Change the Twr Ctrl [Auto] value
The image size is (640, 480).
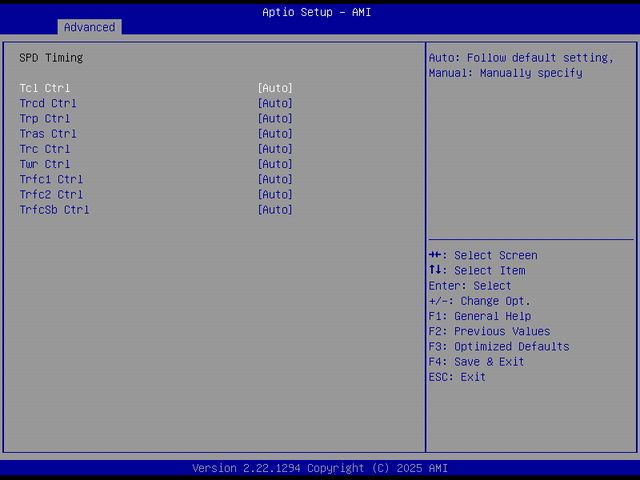(275, 164)
